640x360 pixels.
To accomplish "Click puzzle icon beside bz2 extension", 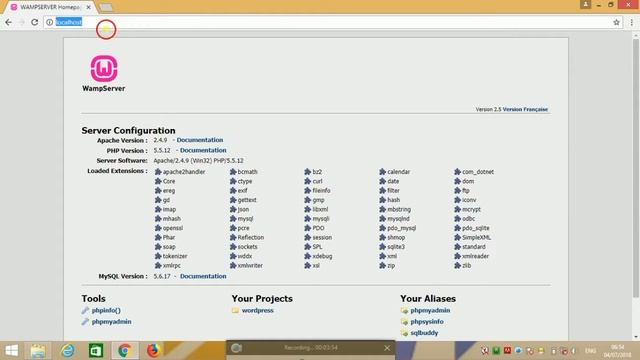I will (x=308, y=172).
